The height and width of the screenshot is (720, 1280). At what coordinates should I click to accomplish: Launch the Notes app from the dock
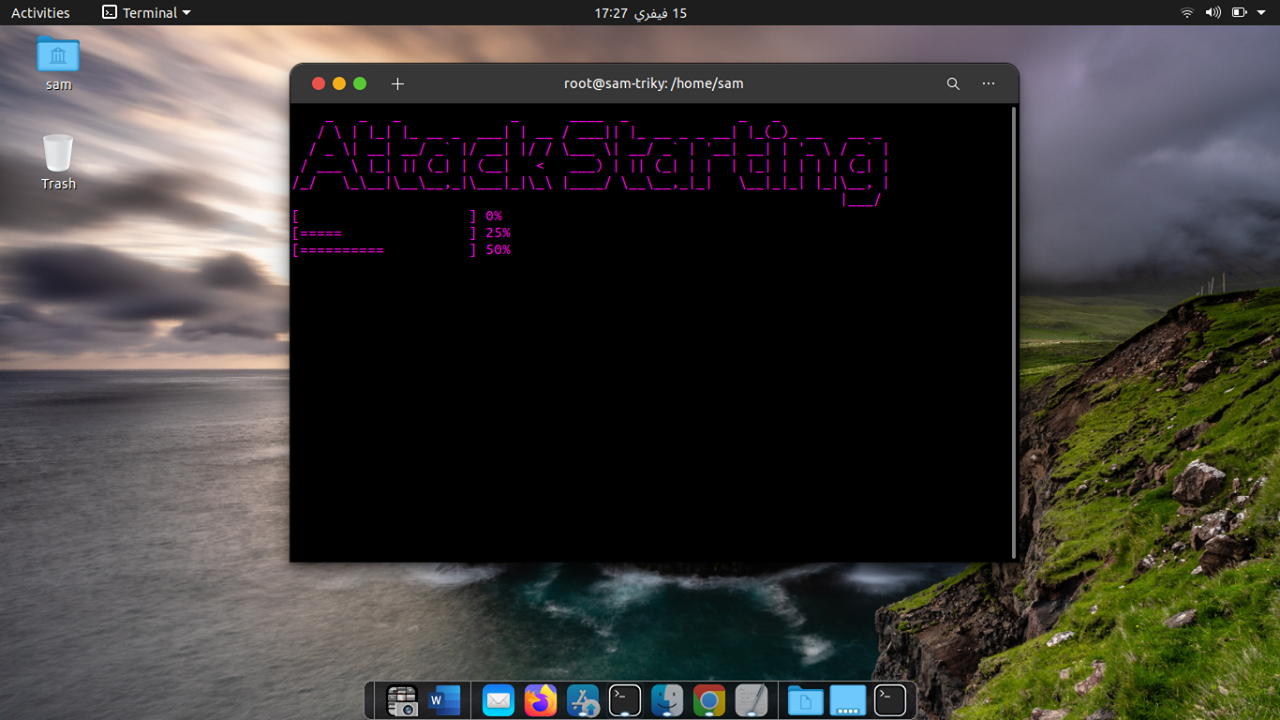click(x=751, y=700)
